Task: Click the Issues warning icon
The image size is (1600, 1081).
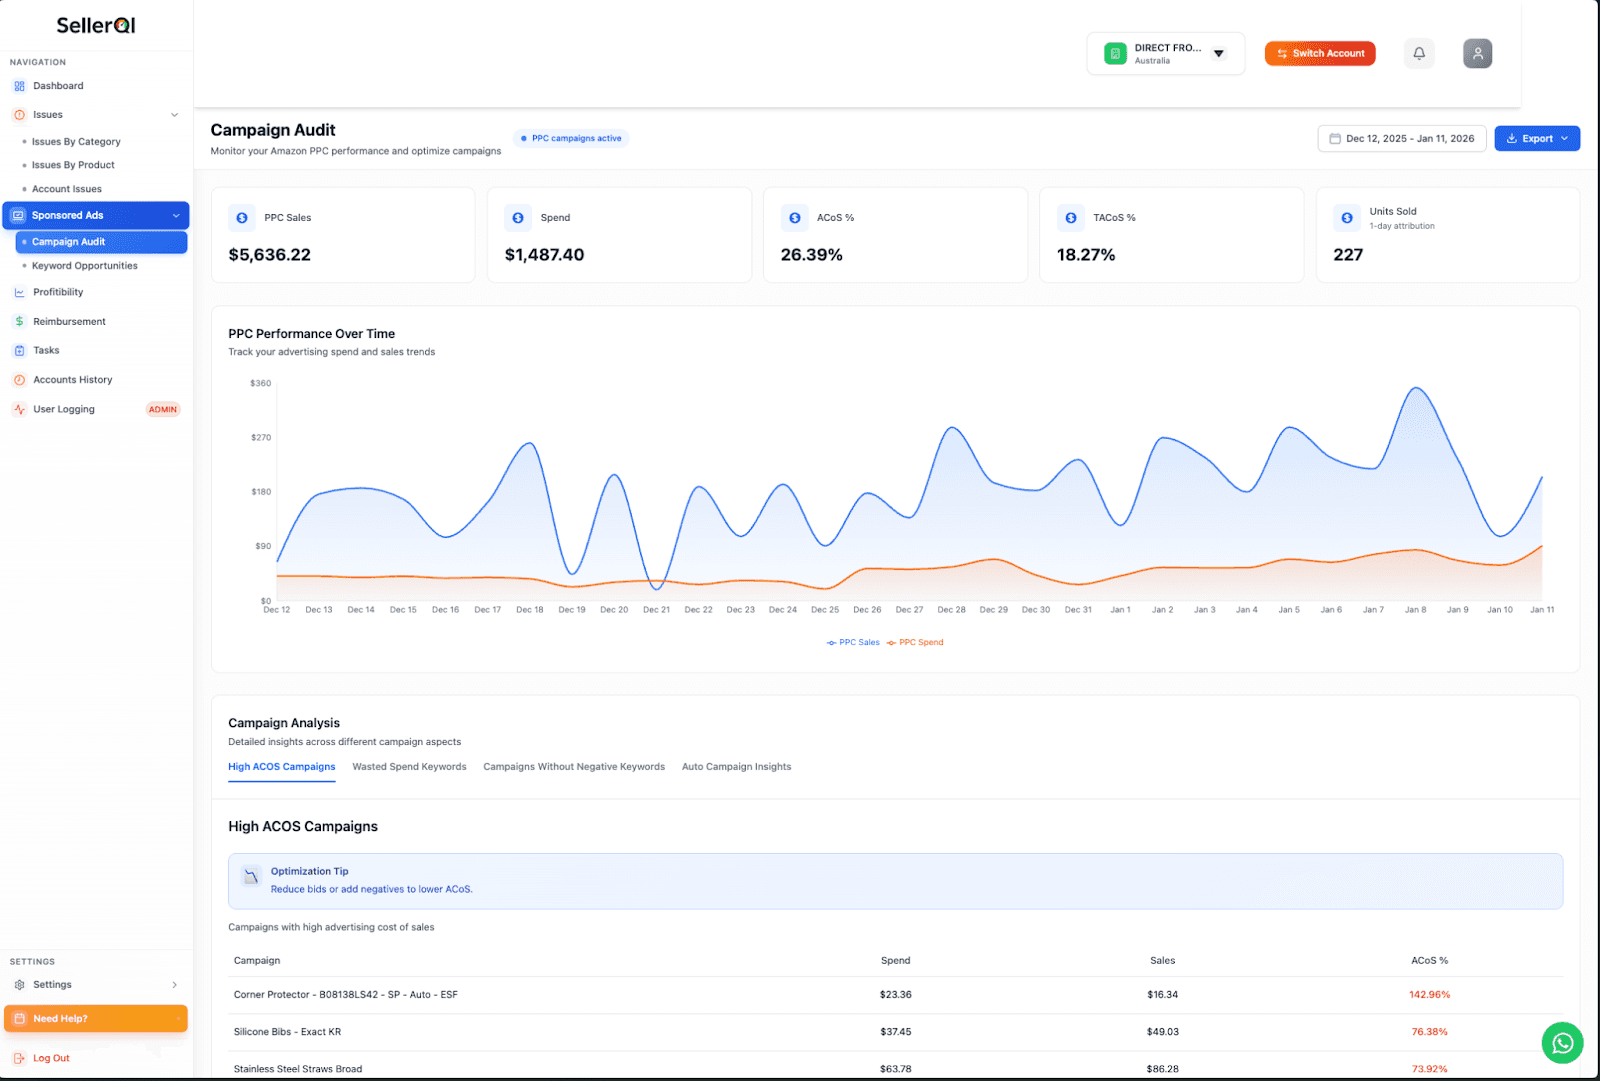Action: coord(19,115)
